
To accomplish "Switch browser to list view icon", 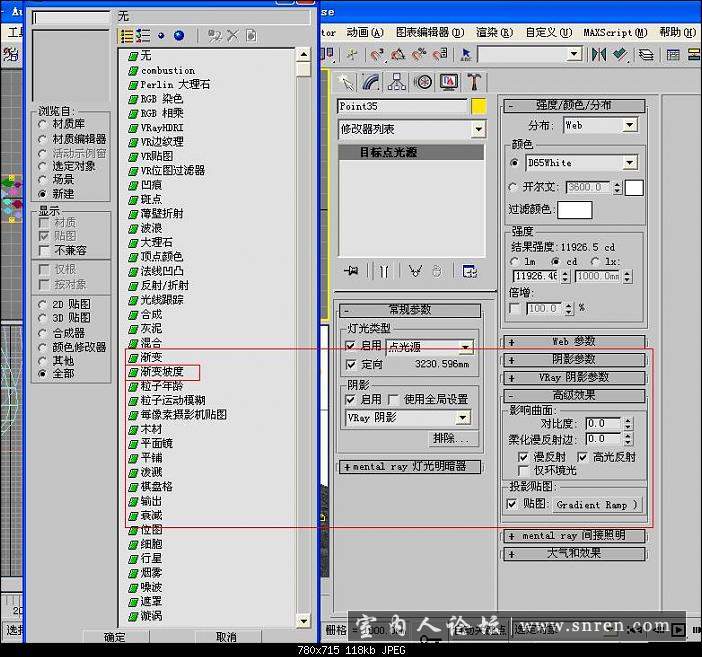I will point(127,36).
